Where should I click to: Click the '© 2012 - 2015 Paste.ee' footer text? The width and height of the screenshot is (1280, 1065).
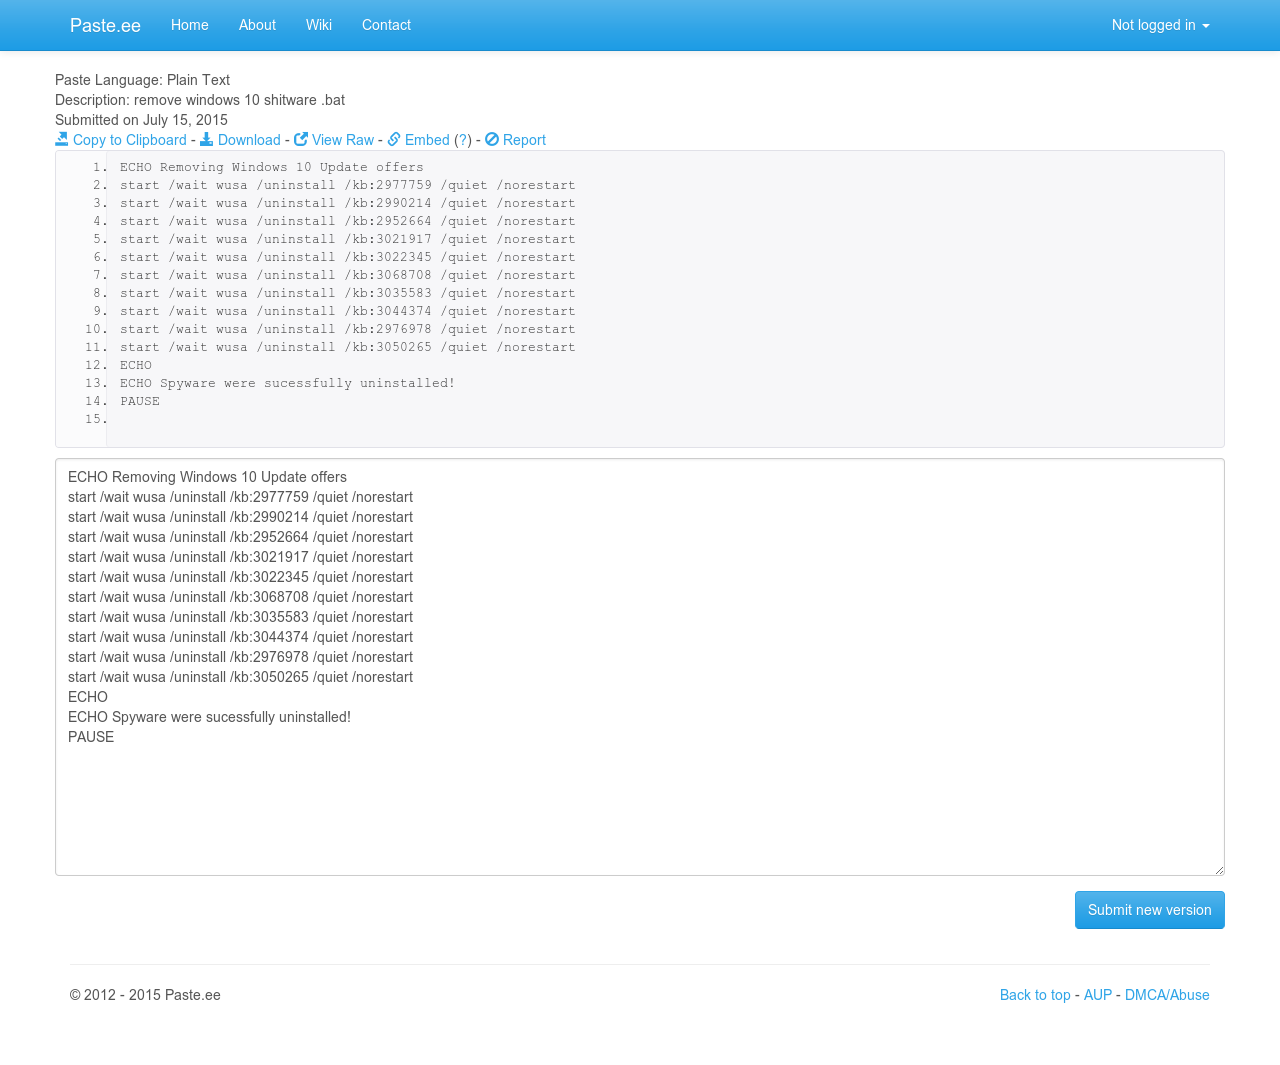145,995
